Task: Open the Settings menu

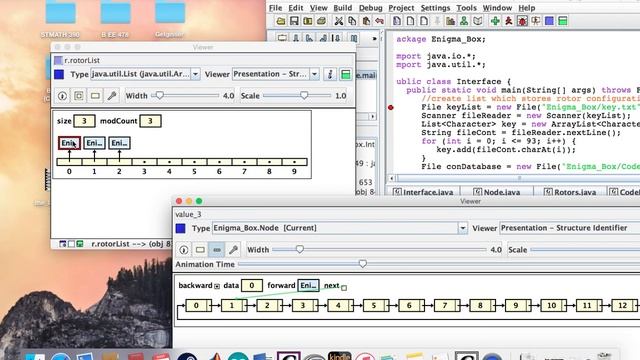Action: [x=436, y=8]
